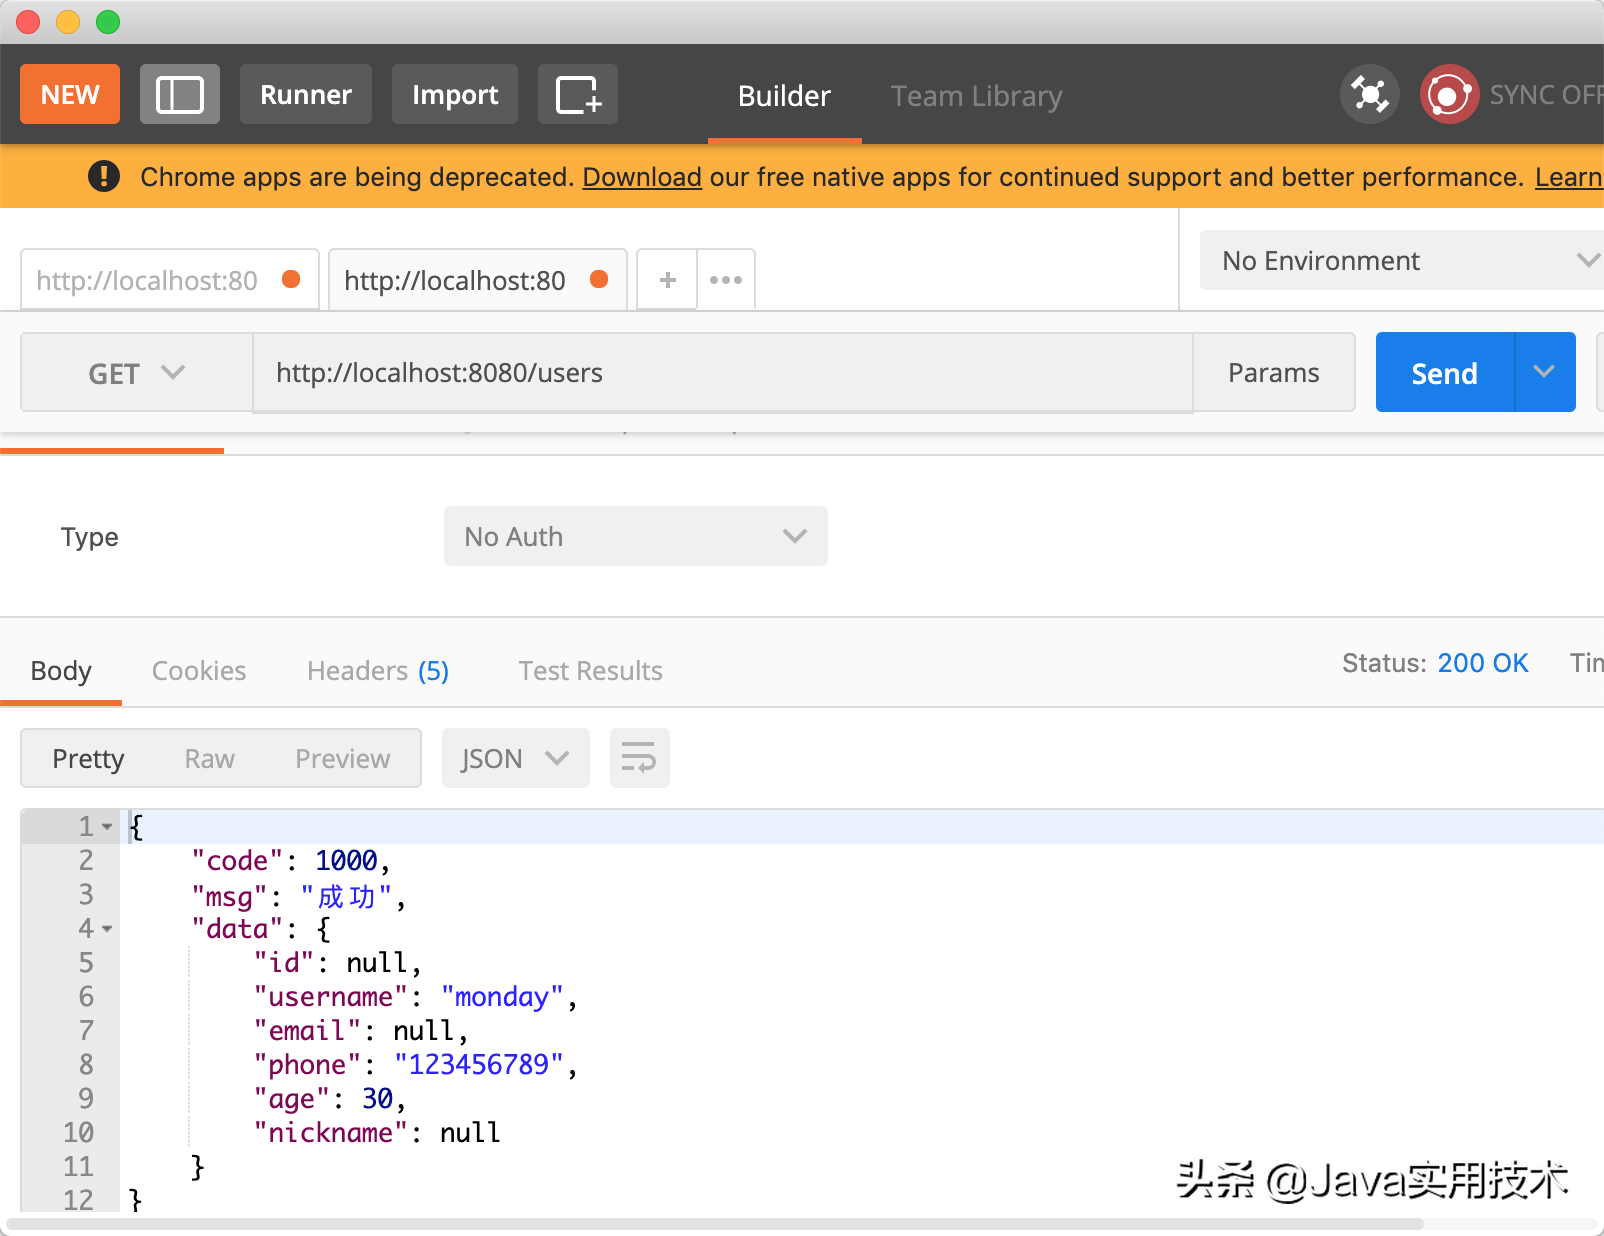Open the tab options ellipsis menu

pos(726,280)
